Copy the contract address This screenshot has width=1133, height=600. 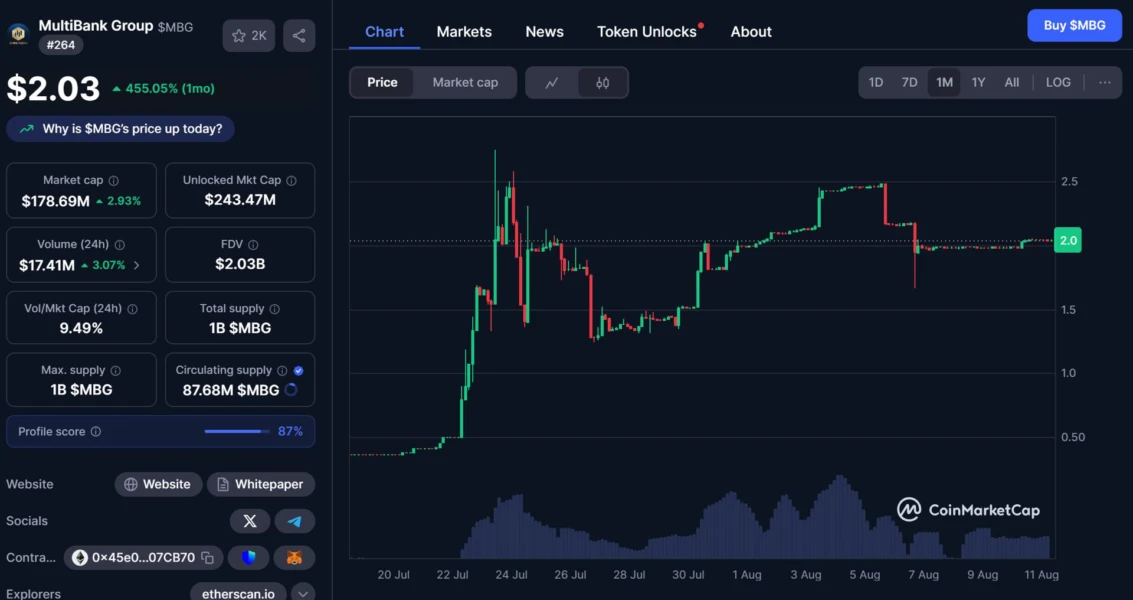[x=207, y=557]
